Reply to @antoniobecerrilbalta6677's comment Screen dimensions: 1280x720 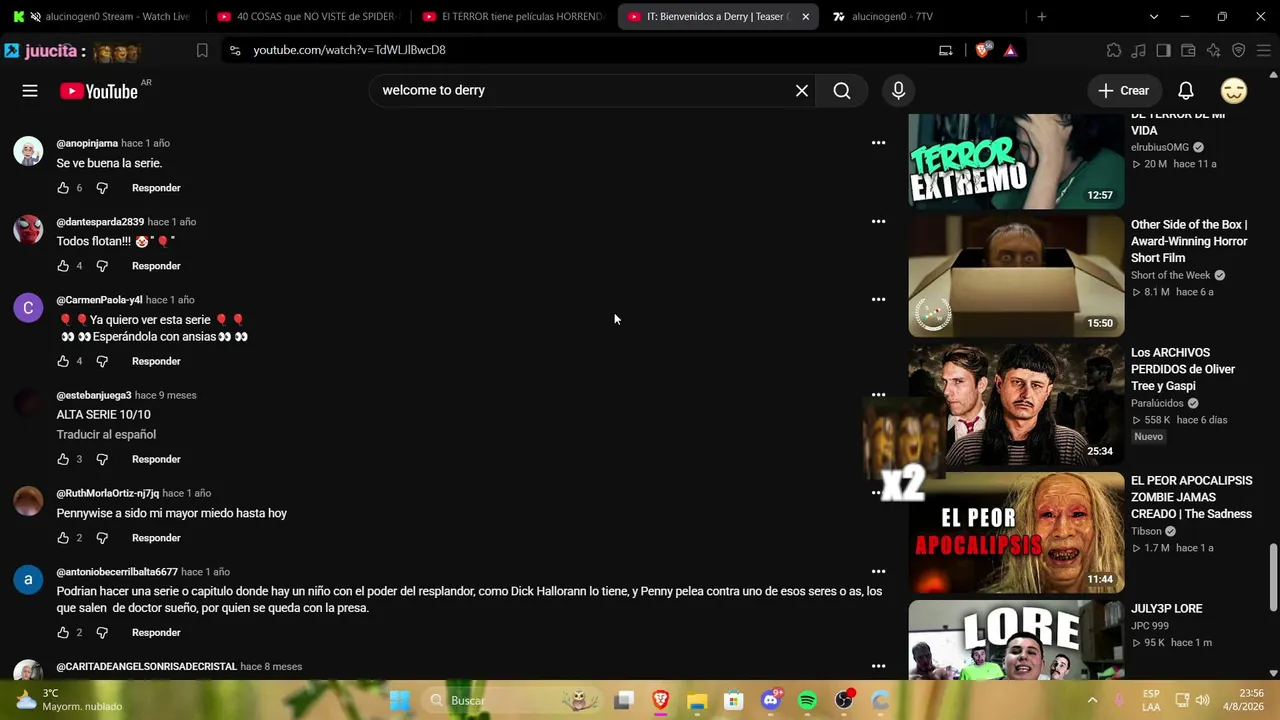(x=156, y=633)
